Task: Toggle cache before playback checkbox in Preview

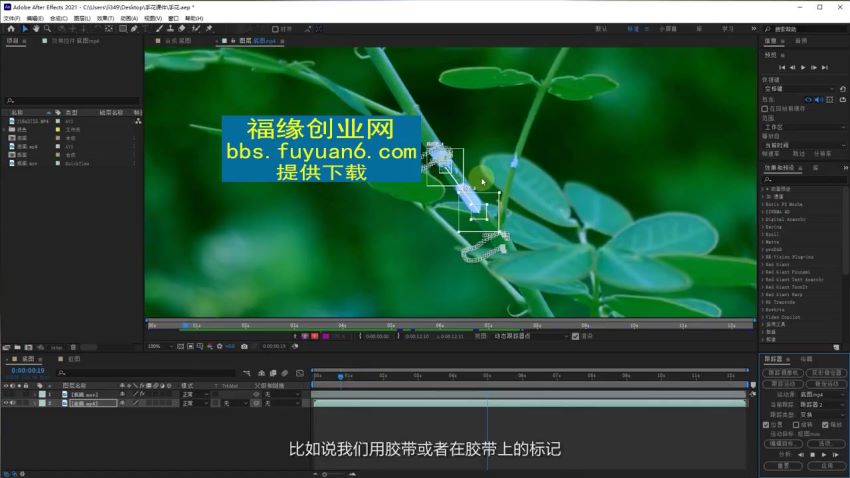Action: click(x=765, y=109)
